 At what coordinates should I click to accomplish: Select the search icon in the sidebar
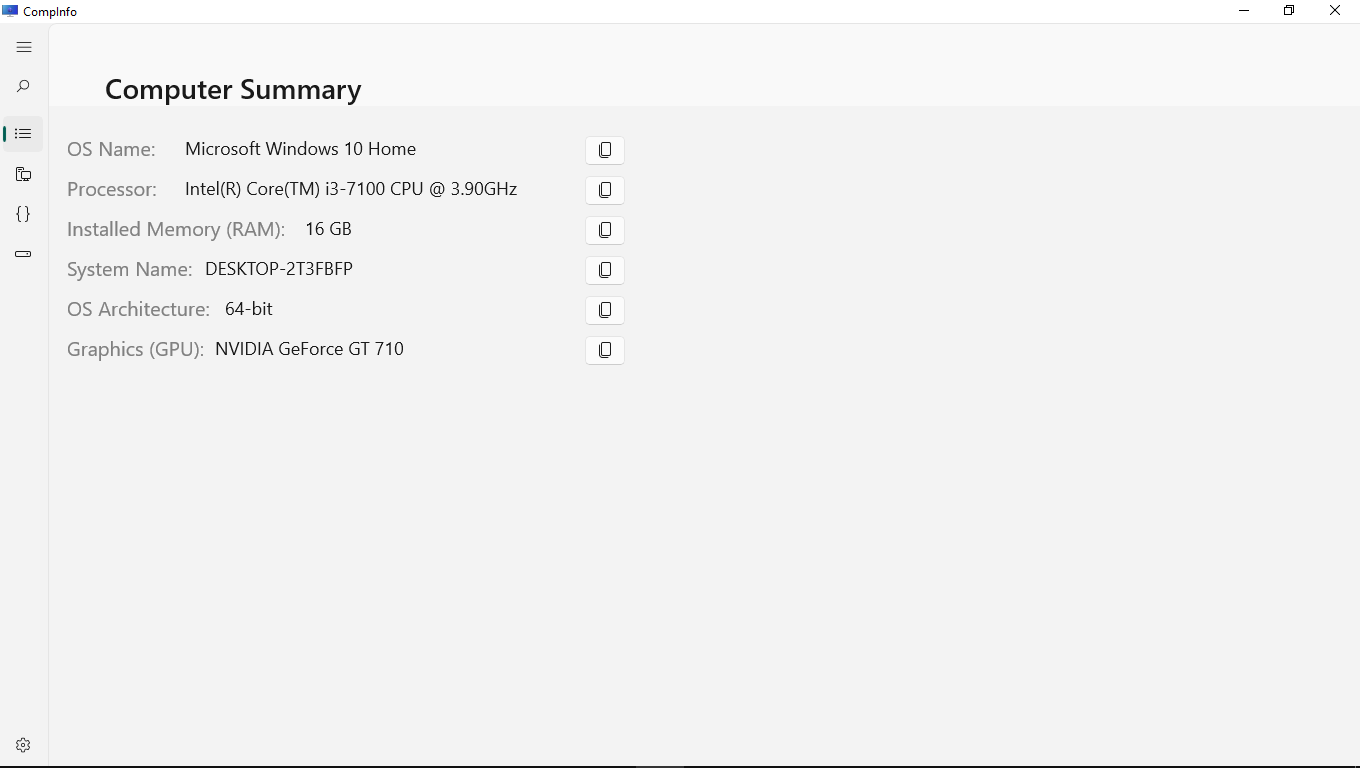[23, 87]
